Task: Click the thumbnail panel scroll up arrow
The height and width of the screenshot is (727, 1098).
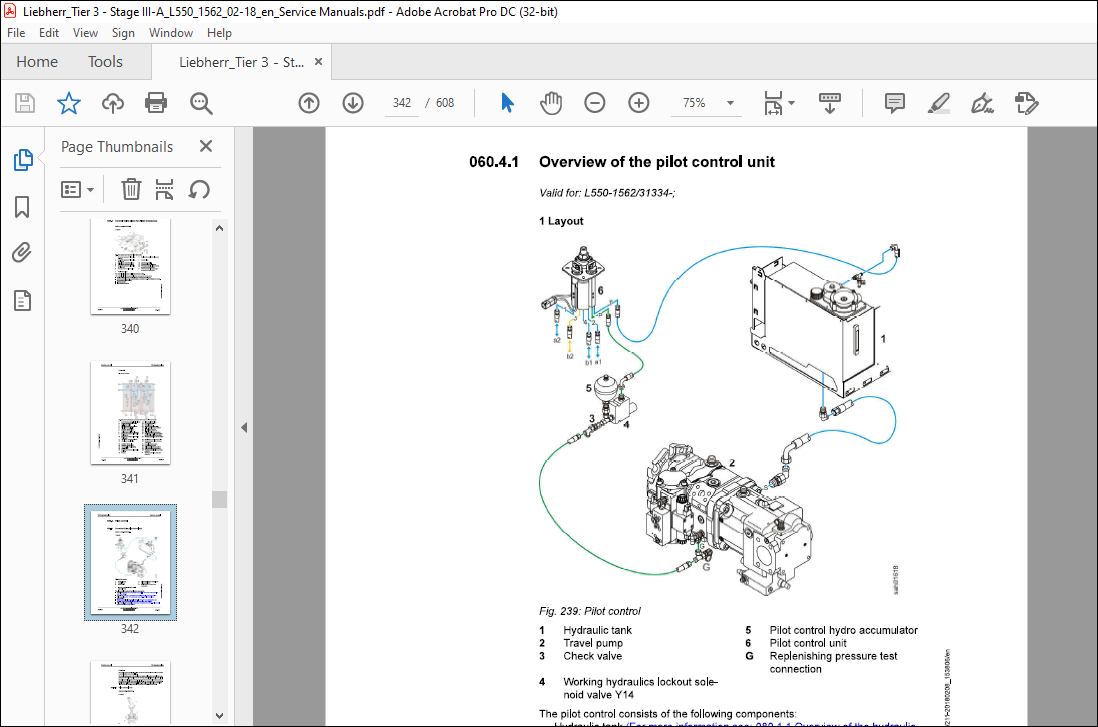Action: click(x=219, y=228)
